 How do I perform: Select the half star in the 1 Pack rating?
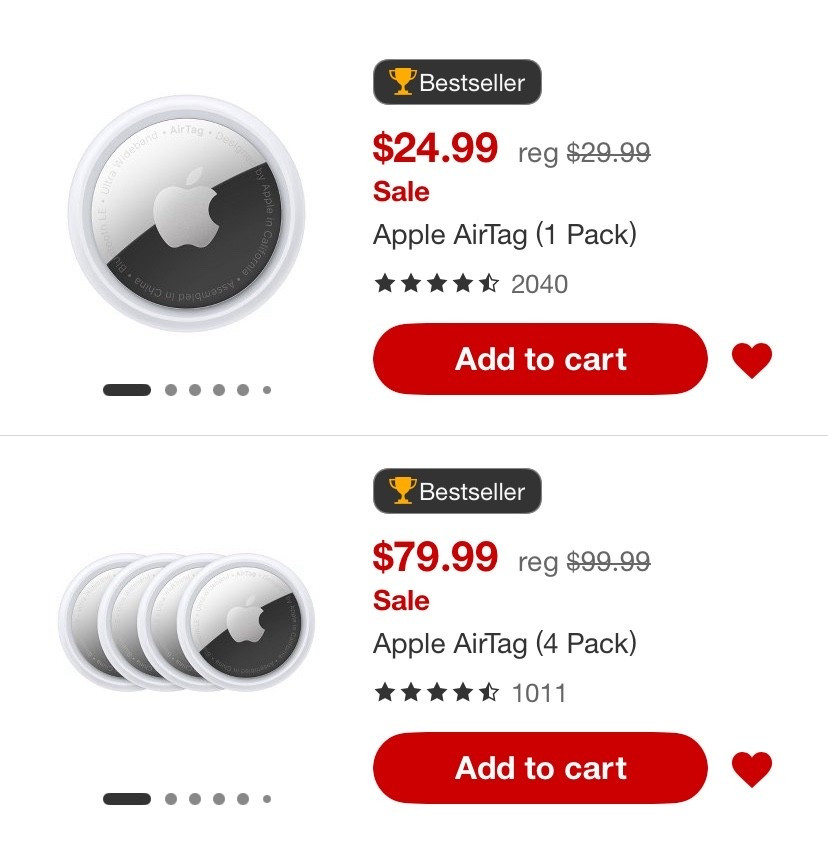(487, 283)
